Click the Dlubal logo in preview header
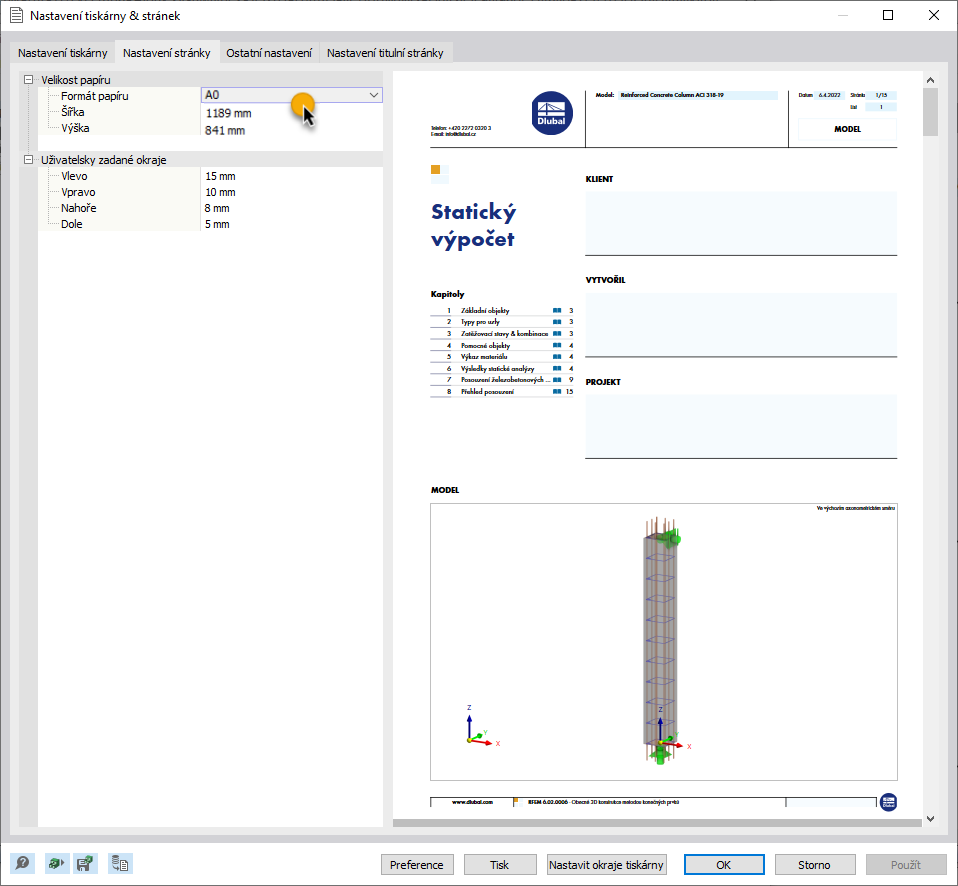 click(552, 113)
